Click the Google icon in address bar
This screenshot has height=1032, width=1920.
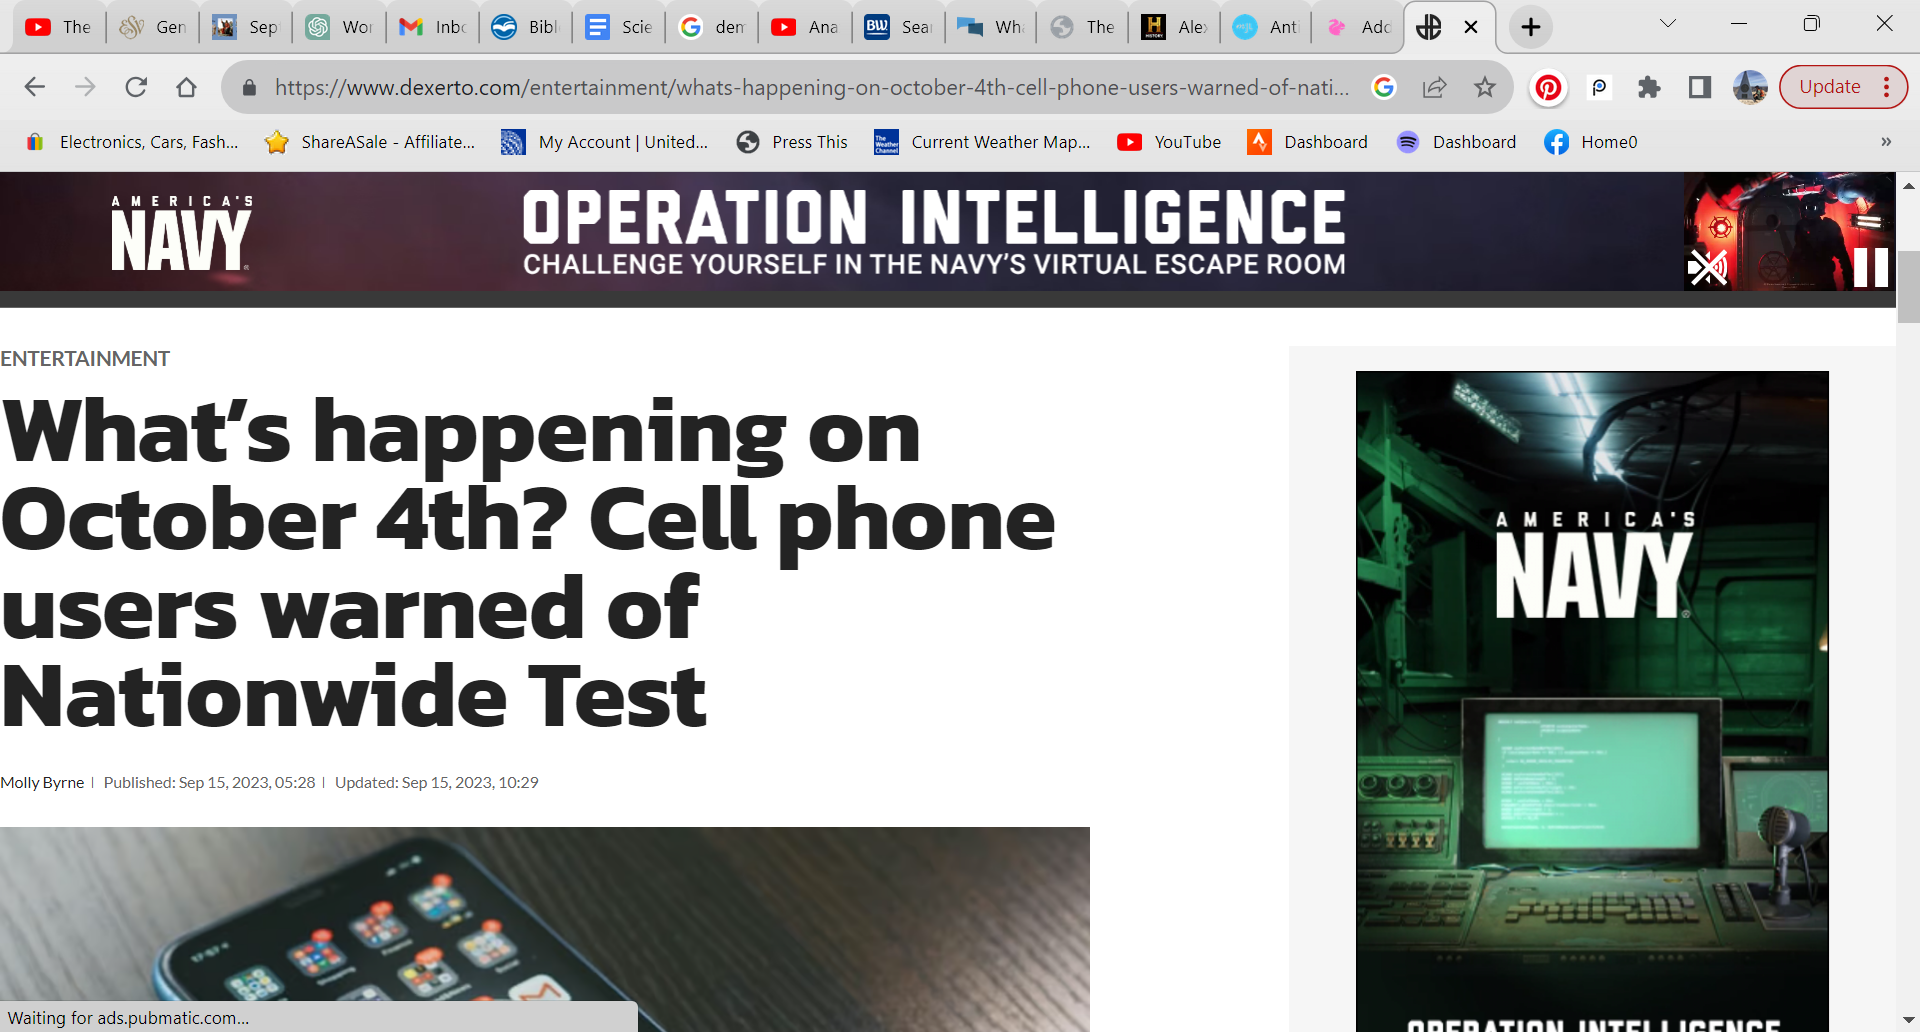click(1384, 88)
